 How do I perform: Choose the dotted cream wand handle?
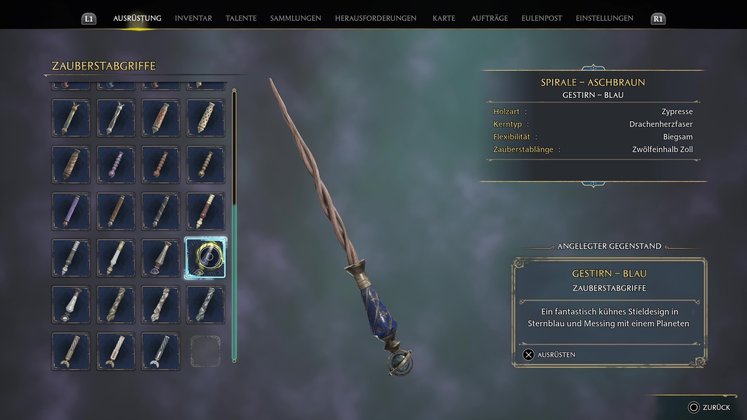click(205, 118)
